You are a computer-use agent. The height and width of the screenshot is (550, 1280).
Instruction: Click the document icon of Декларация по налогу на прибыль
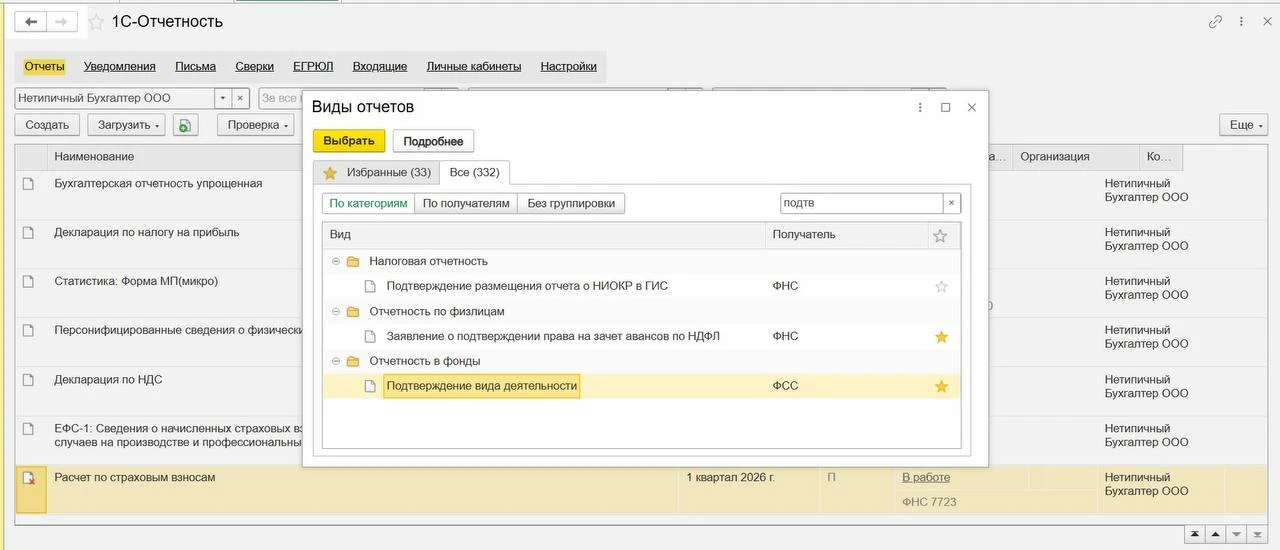[29, 233]
